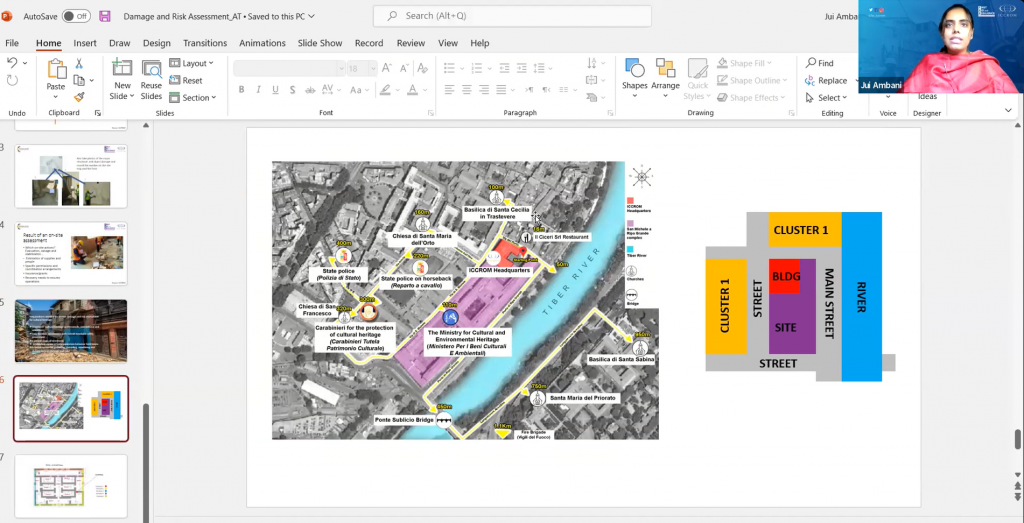Switch to the Transitions tab
Viewport: 1024px width, 523px height.
[205, 43]
